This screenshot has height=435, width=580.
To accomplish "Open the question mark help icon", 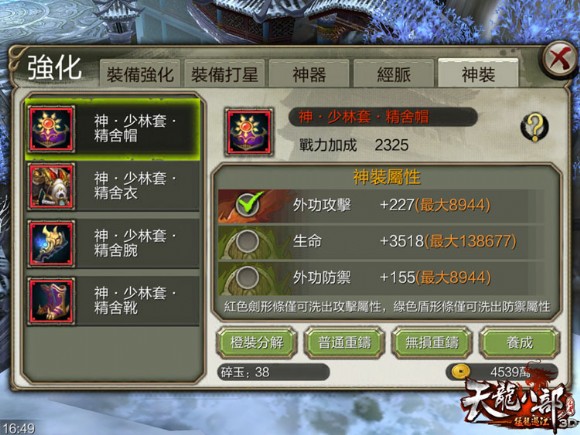I will coord(535,127).
